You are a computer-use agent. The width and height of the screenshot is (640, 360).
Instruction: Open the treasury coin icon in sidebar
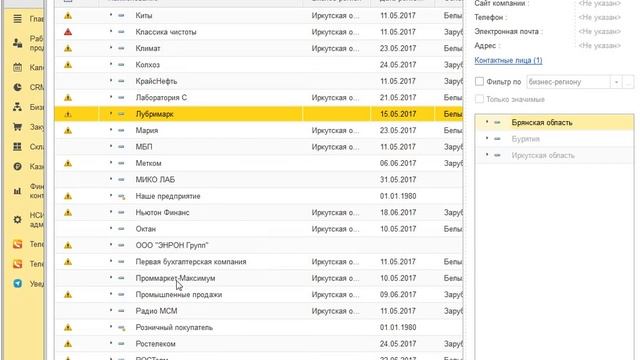pos(17,167)
